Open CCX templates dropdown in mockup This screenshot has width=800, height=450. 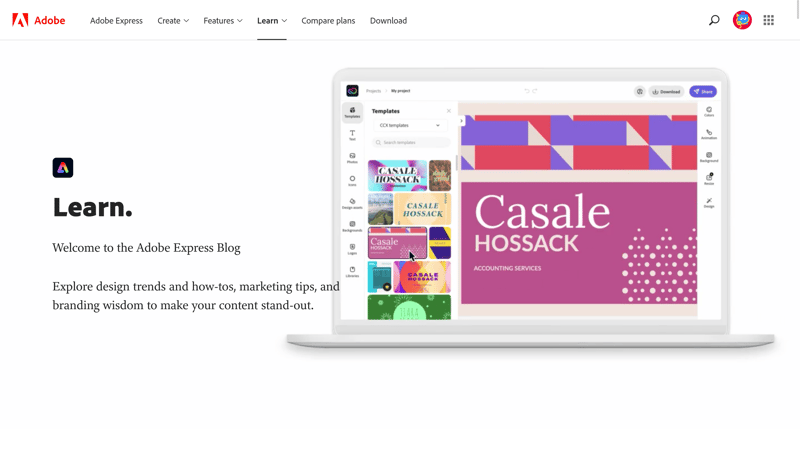[410, 126]
